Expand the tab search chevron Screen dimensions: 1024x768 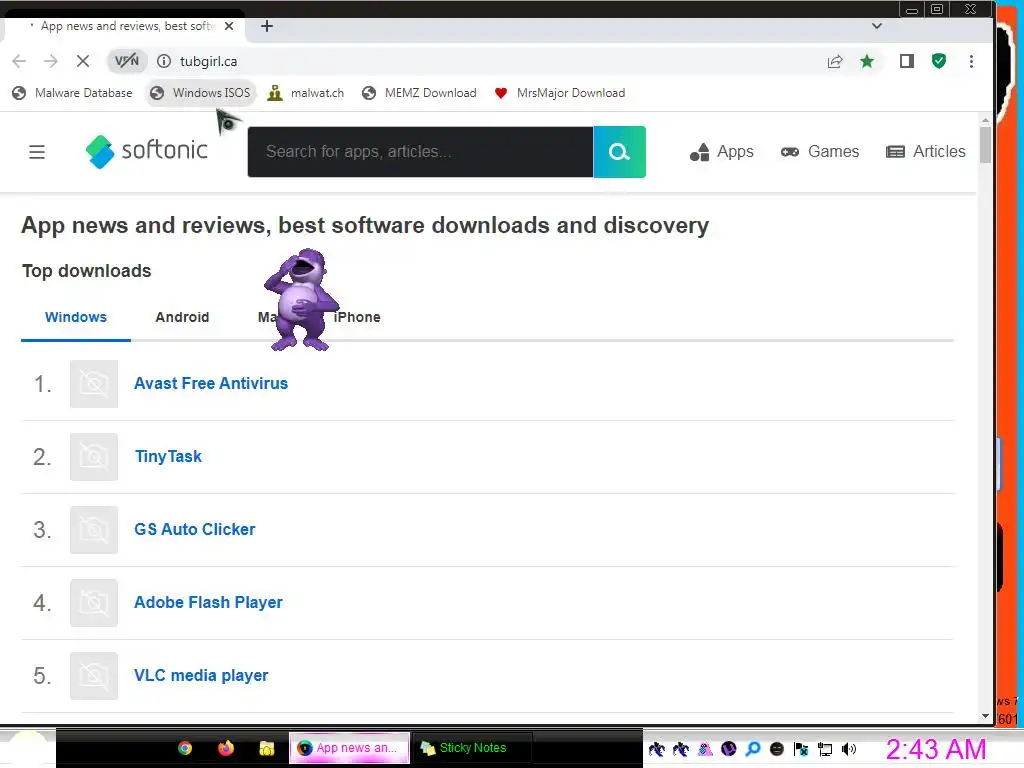tap(876, 26)
